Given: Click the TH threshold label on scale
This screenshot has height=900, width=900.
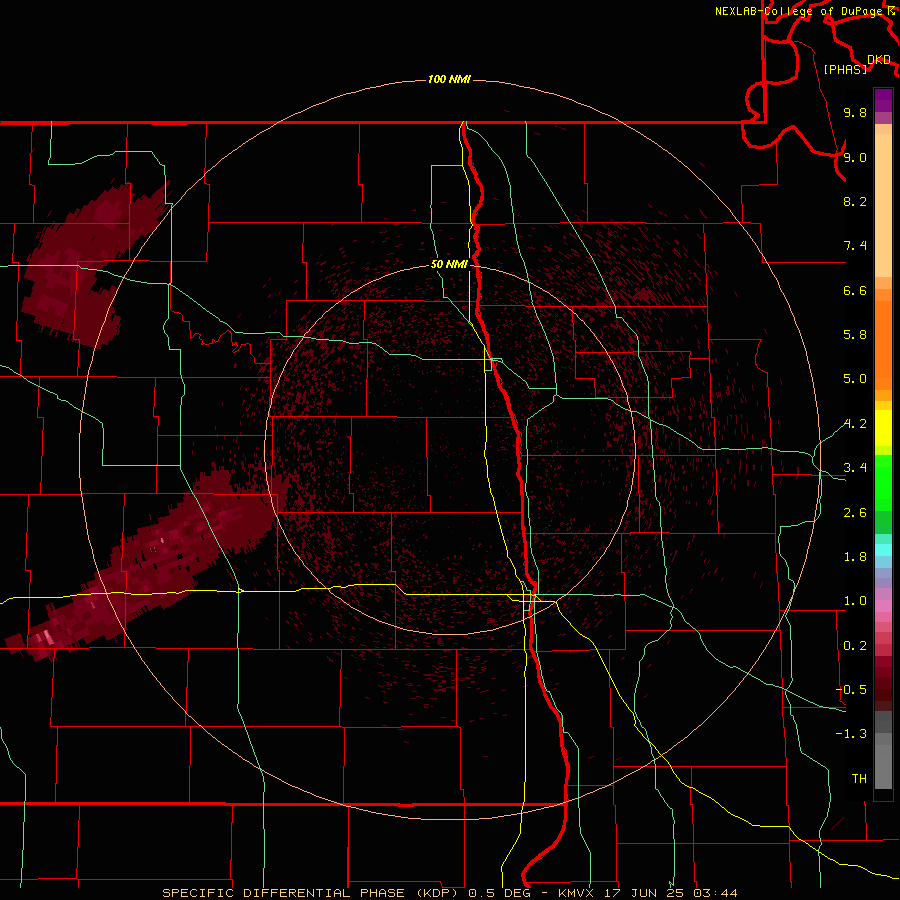Looking at the screenshot, I should 859,779.
